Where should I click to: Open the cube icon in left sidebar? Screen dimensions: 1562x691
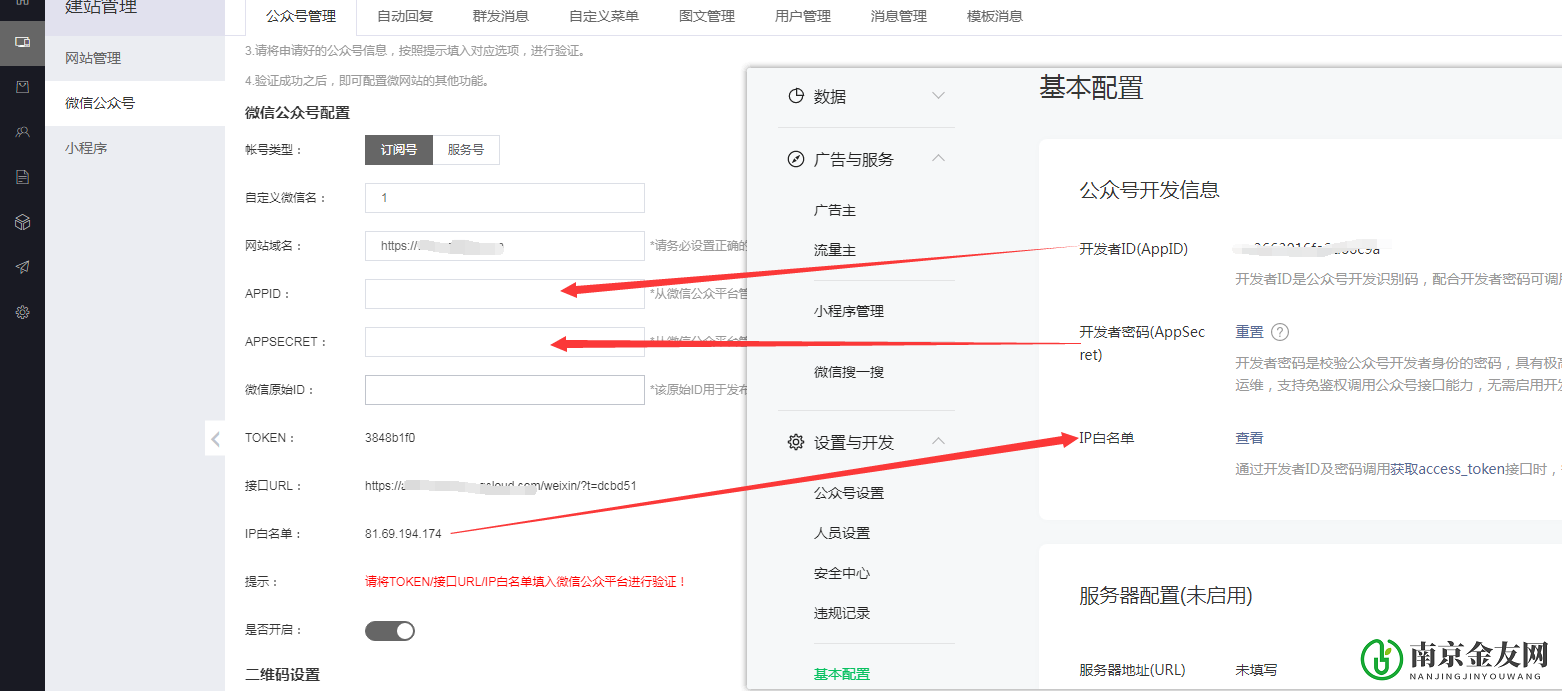(21, 221)
